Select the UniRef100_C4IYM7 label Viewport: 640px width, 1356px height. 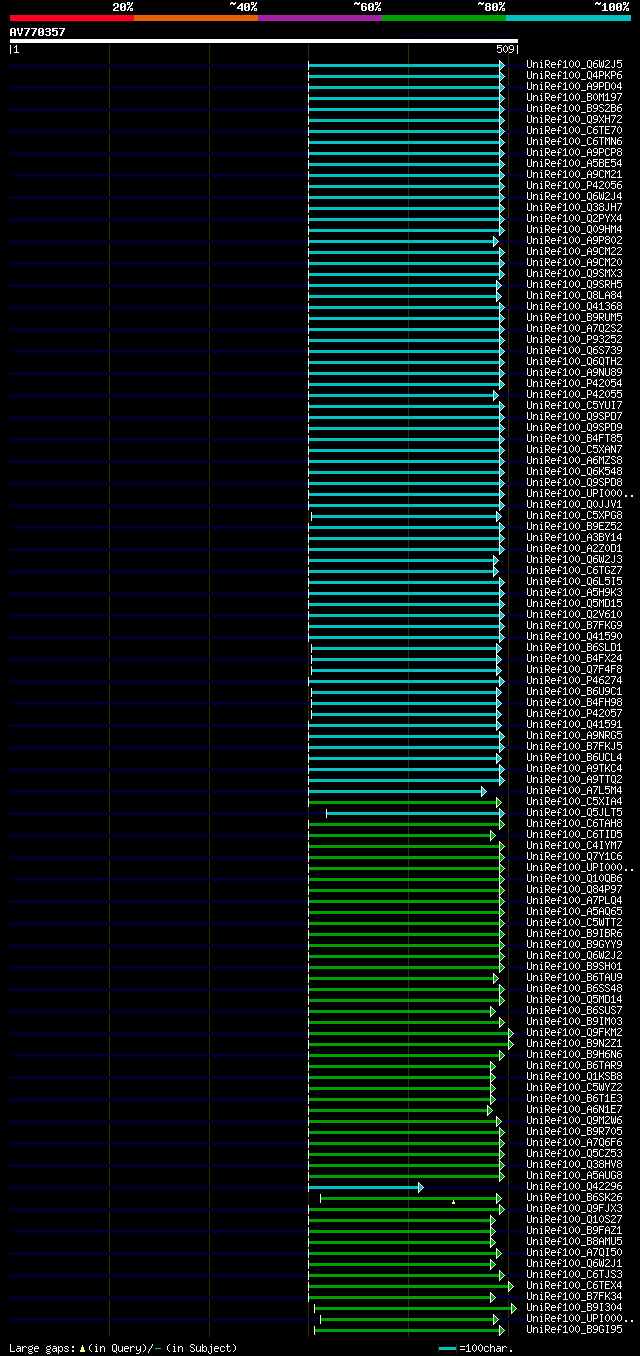click(x=574, y=846)
